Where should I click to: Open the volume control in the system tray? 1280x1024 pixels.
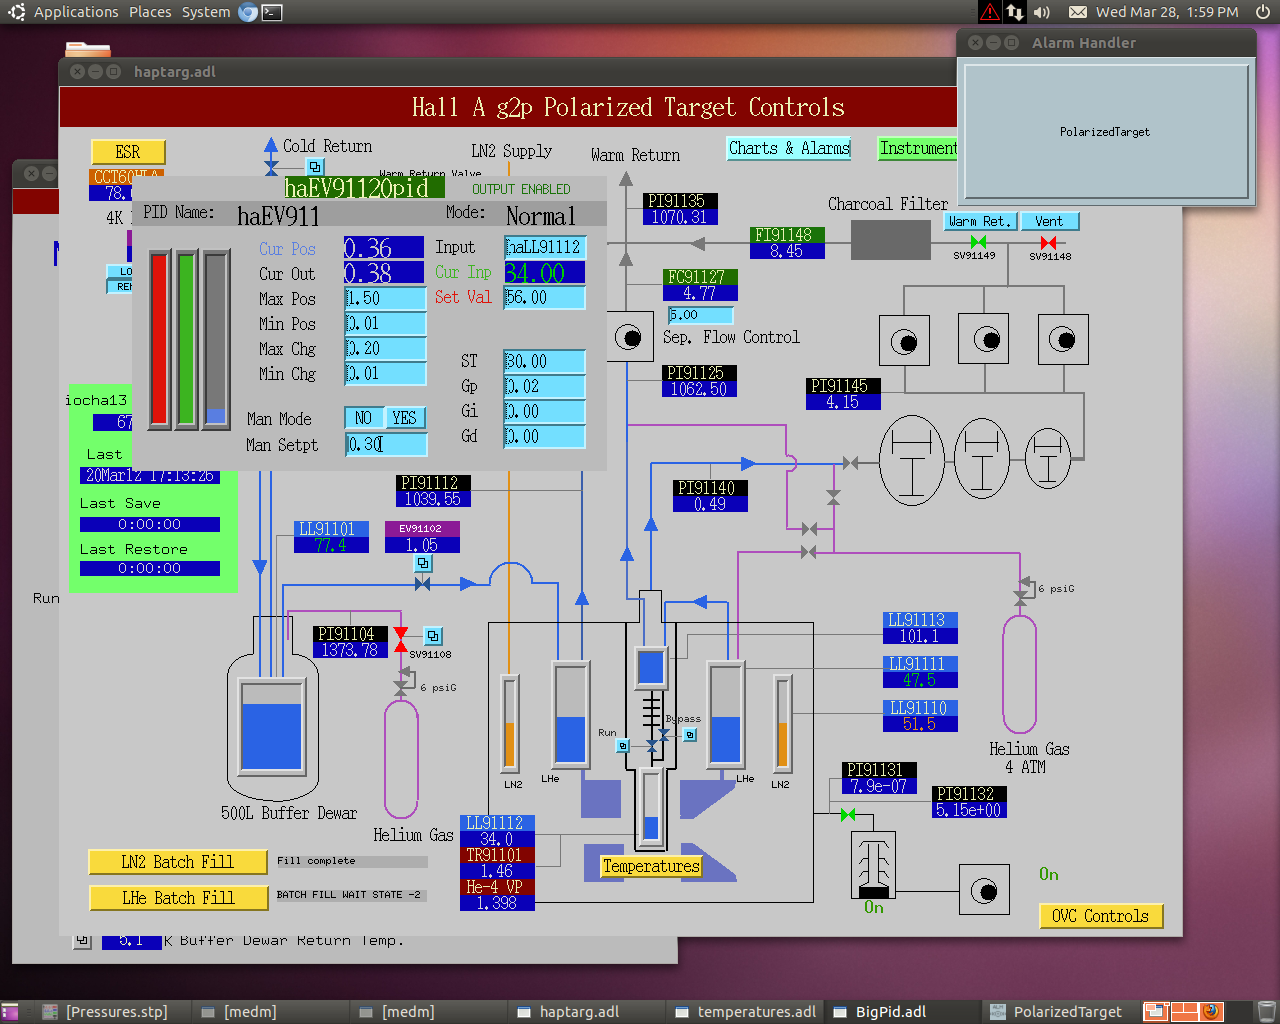(1042, 12)
